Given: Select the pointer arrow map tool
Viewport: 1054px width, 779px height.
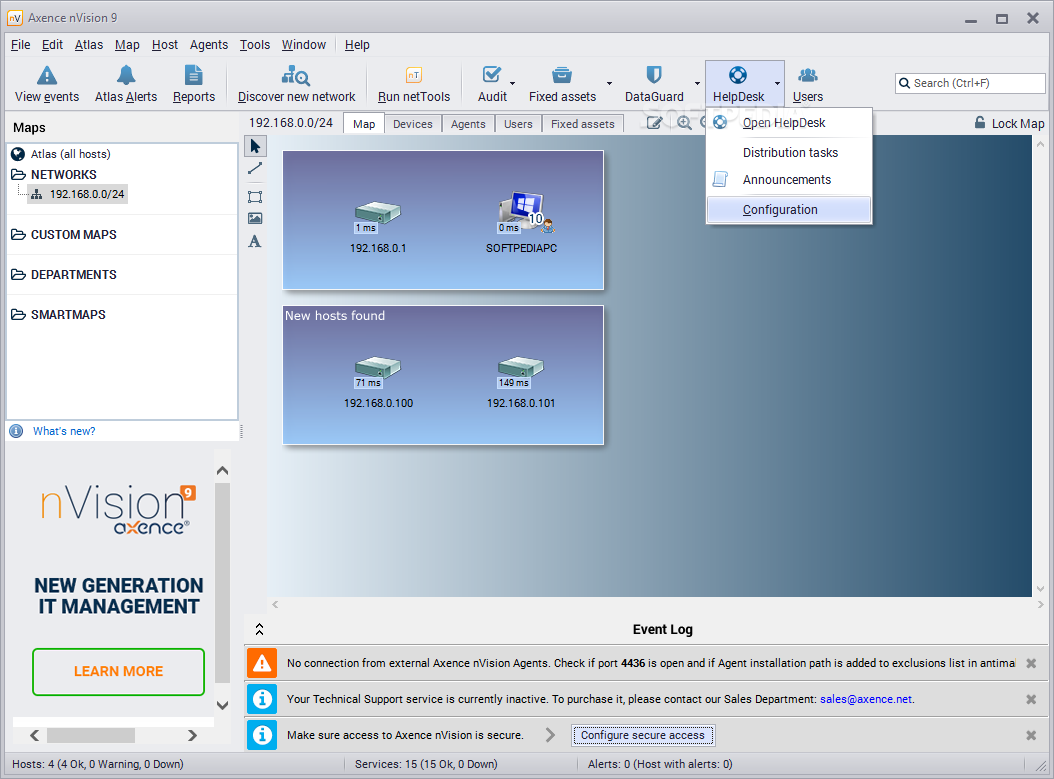Looking at the screenshot, I should (255, 146).
